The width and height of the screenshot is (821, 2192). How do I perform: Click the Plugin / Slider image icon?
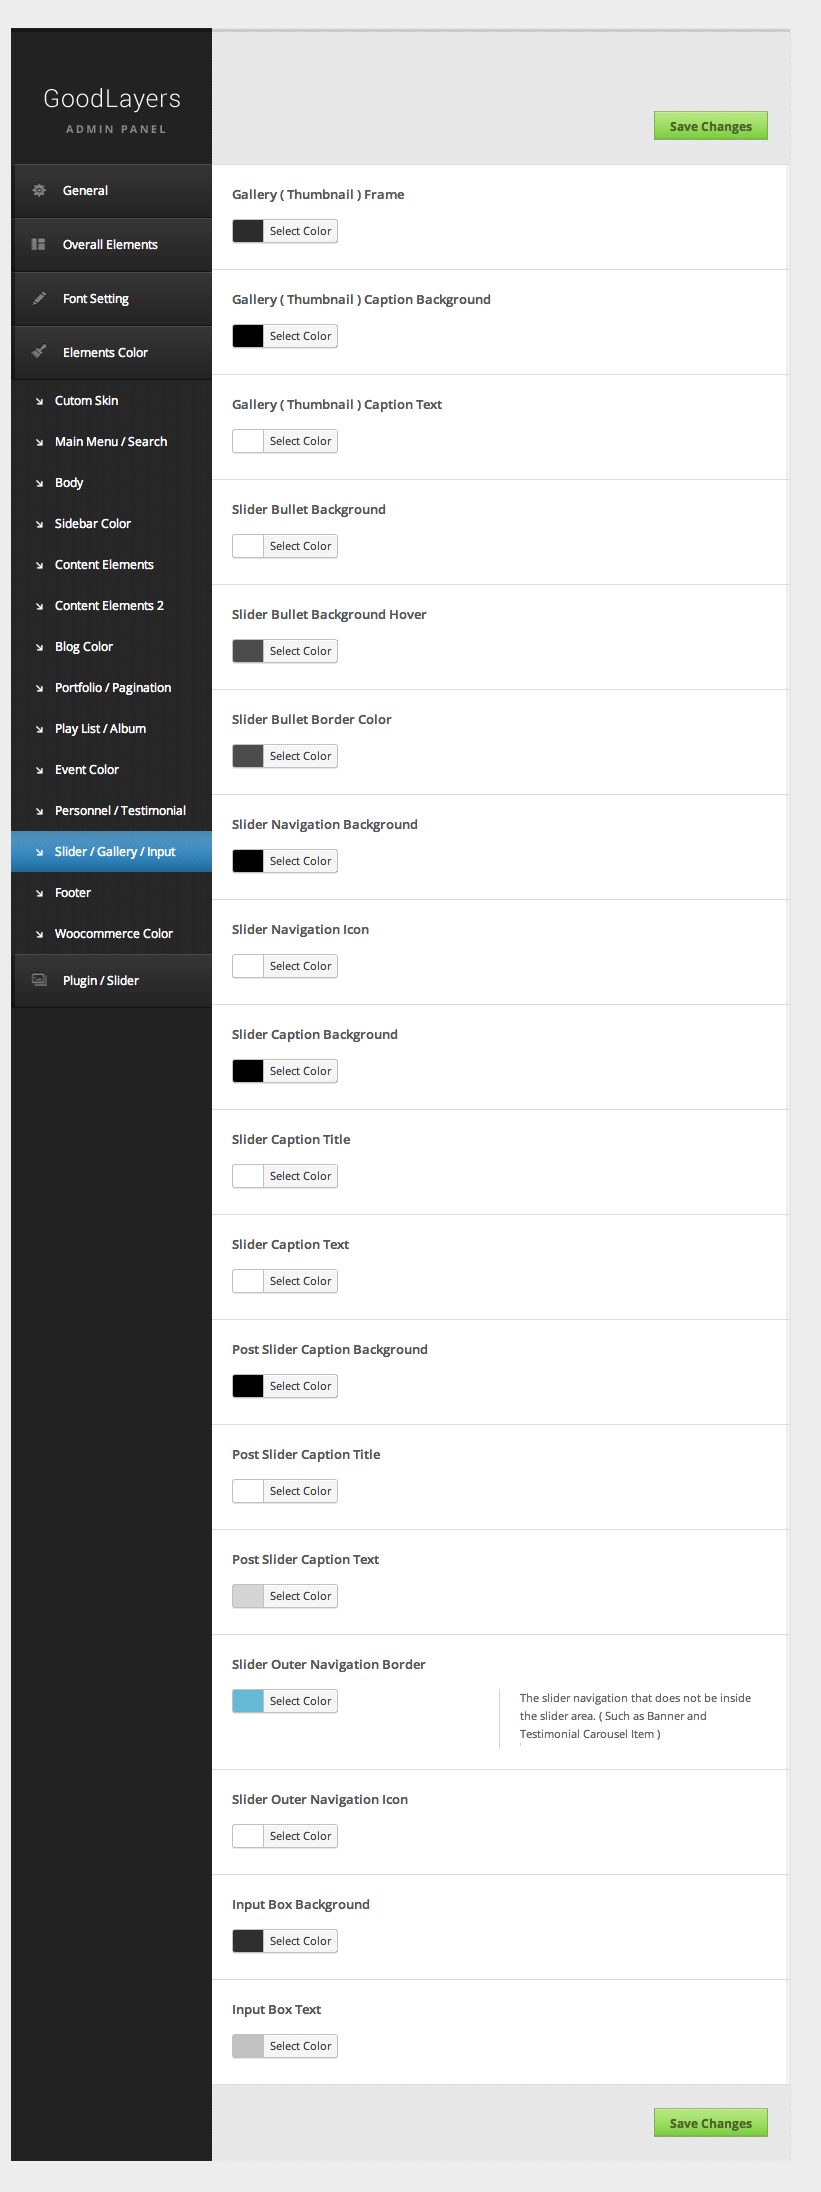(39, 981)
